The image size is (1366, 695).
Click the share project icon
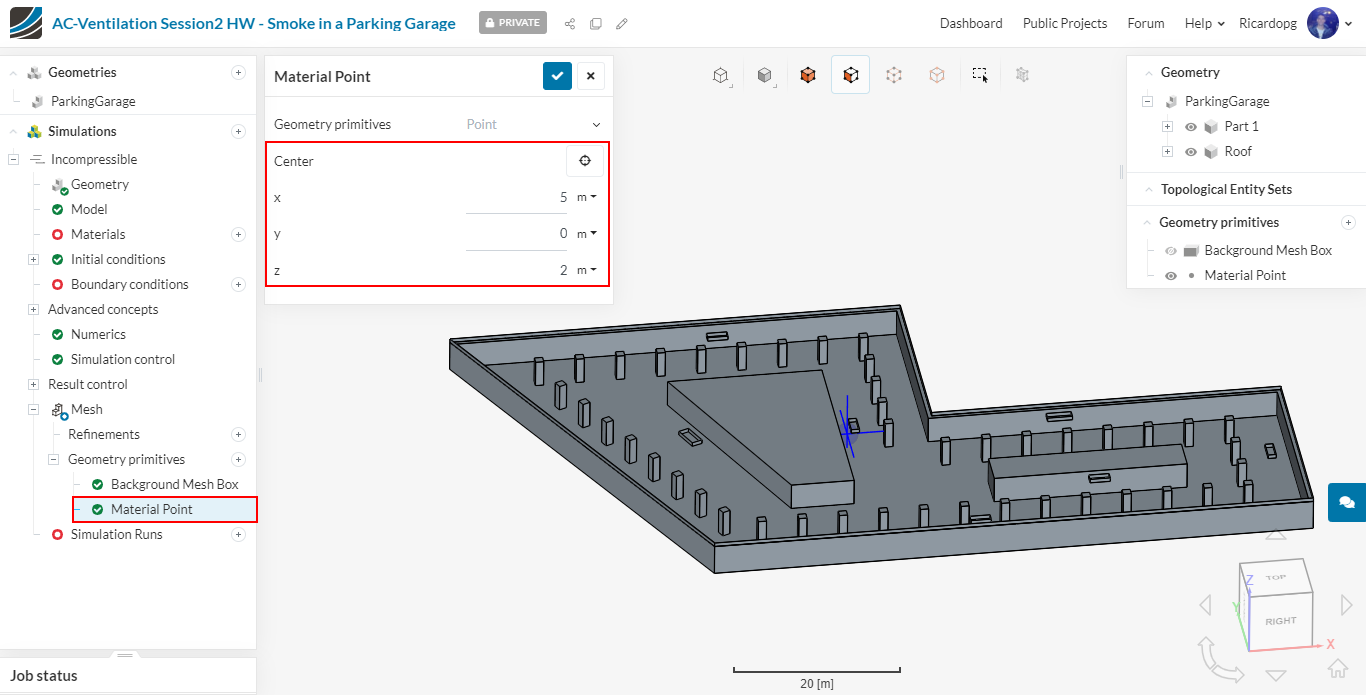pyautogui.click(x=570, y=23)
